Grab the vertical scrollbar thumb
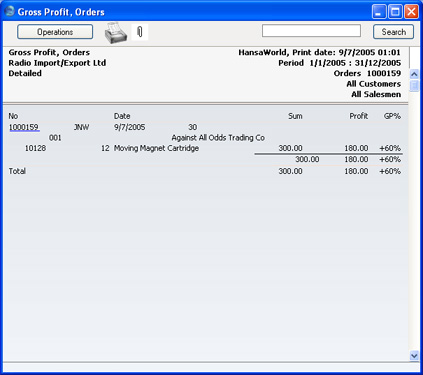 click(x=414, y=86)
